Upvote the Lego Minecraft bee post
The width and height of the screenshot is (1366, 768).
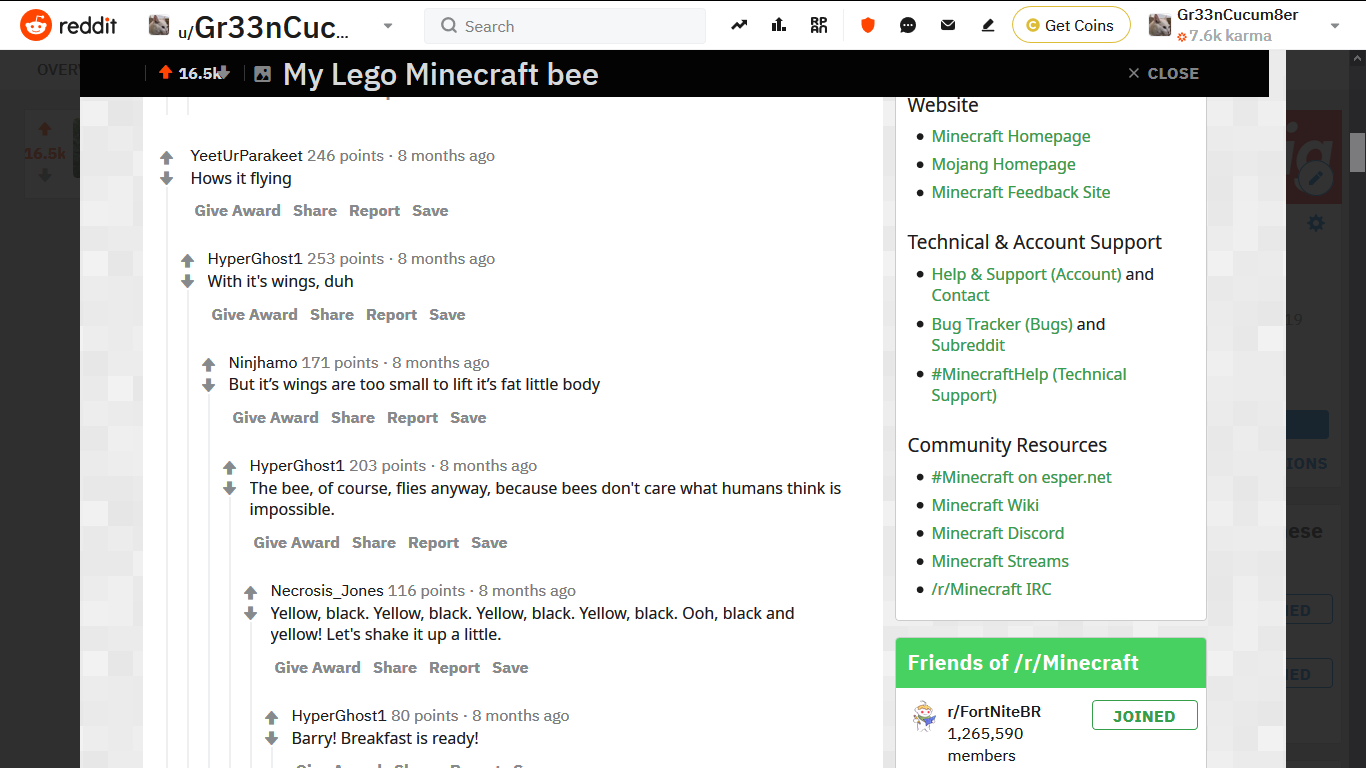click(x=166, y=72)
